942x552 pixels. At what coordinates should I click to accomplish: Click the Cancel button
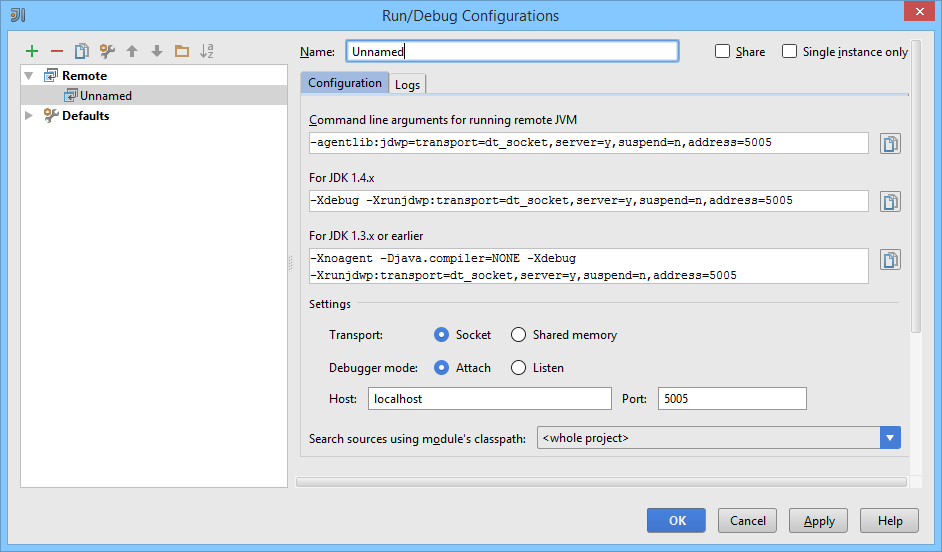pos(747,521)
